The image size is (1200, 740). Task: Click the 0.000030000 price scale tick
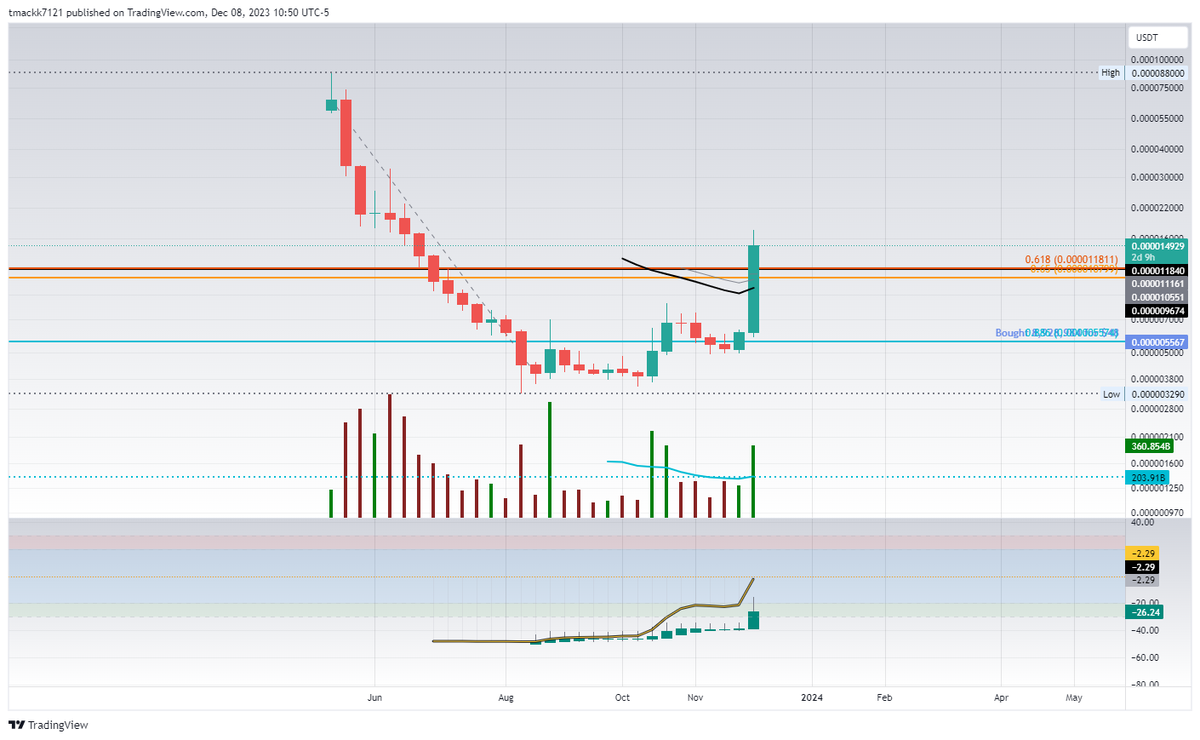1157,177
